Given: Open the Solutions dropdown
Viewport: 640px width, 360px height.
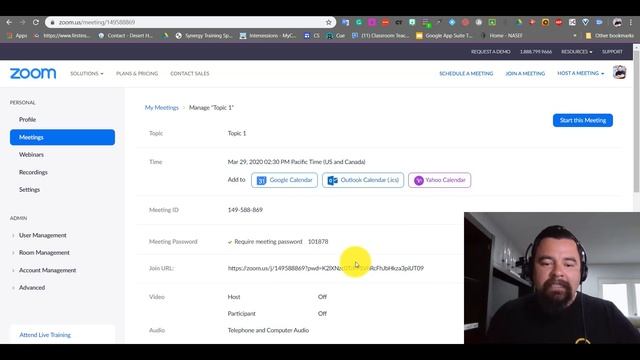Looking at the screenshot, I should click(x=87, y=73).
